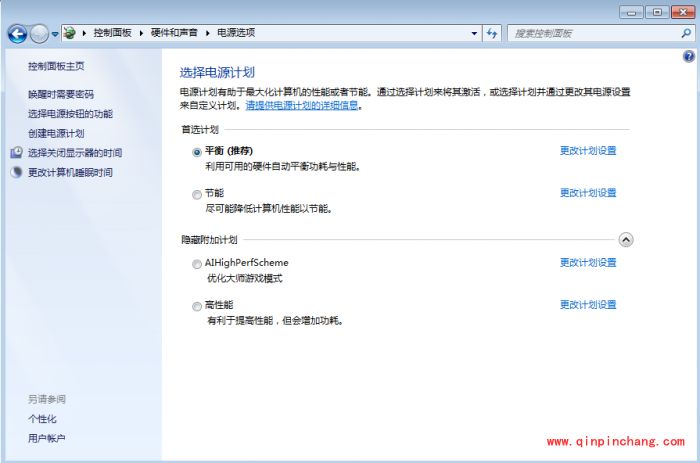Expand arrow before 硬件和声音 breadcrumb
Viewport: 700px width, 463px height.
[141, 33]
